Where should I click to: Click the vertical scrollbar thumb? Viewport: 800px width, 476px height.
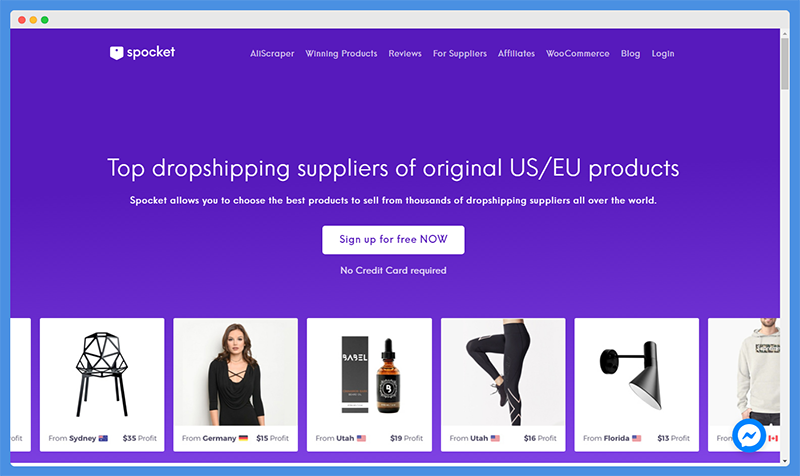[x=785, y=64]
